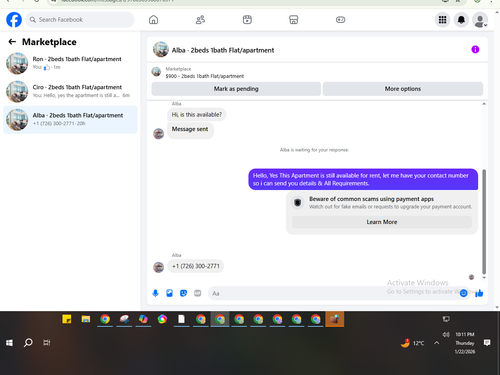Click Ron's conversation listing thumbnail
The width and height of the screenshot is (500, 375).
pos(17,63)
